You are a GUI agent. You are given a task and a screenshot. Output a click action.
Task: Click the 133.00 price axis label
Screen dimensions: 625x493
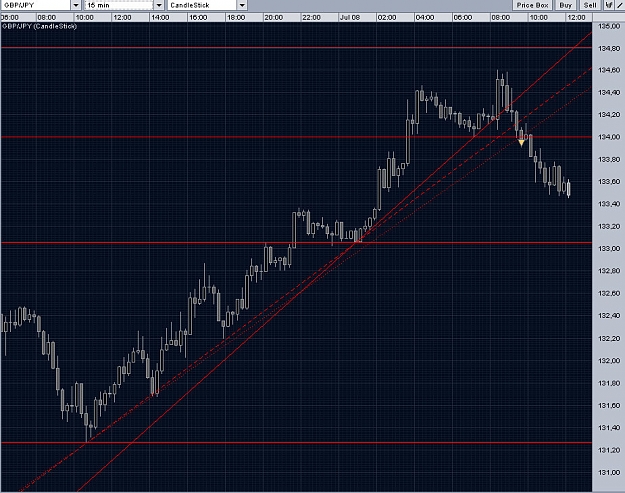pyautogui.click(x=609, y=249)
